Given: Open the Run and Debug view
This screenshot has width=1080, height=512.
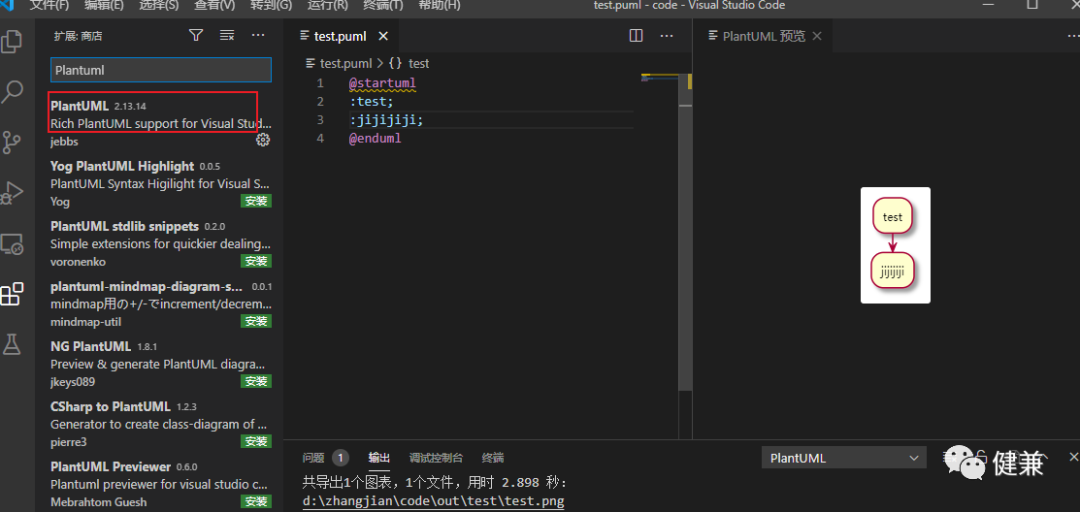Looking at the screenshot, I should [x=12, y=192].
